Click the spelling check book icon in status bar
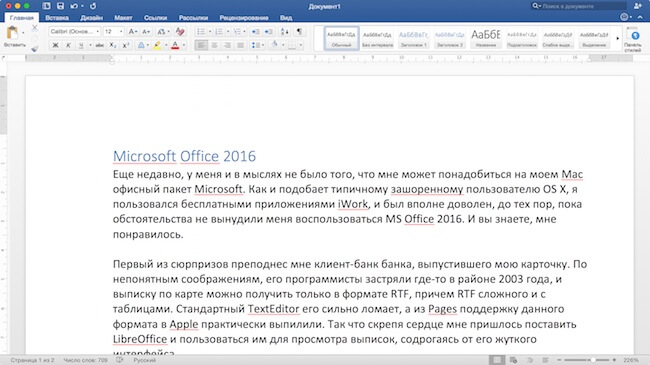Image resolution: width=650 pixels, height=365 pixels. pyautogui.click(x=120, y=360)
